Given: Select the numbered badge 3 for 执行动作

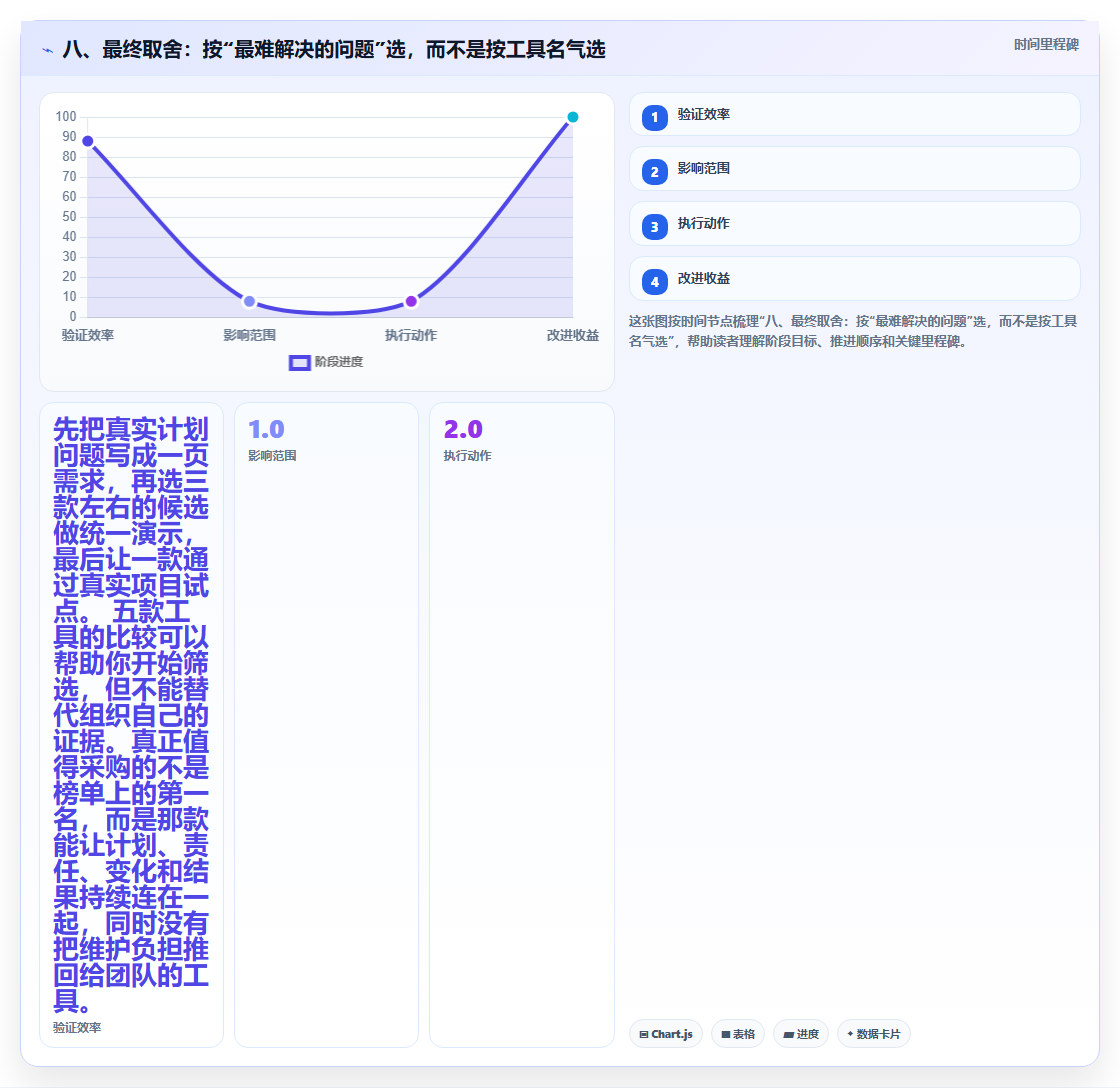Looking at the screenshot, I should (654, 226).
